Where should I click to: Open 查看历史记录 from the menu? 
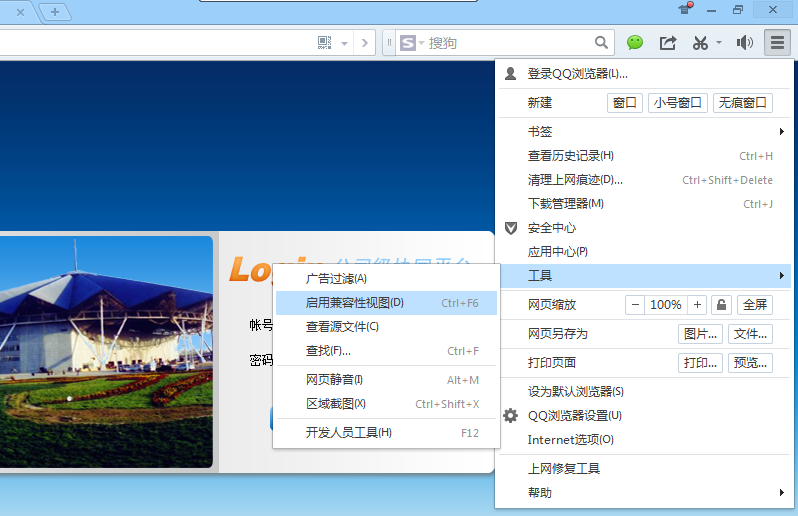[570, 156]
